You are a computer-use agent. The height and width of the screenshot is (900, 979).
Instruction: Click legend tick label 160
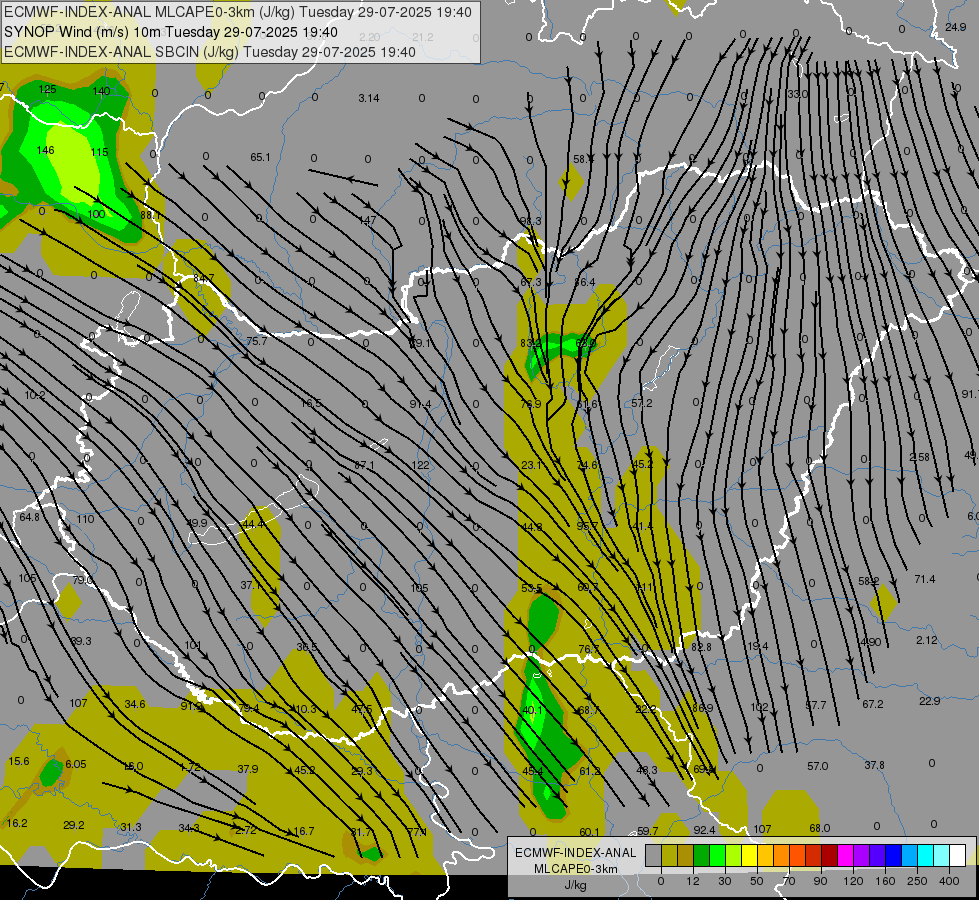[x=885, y=881]
